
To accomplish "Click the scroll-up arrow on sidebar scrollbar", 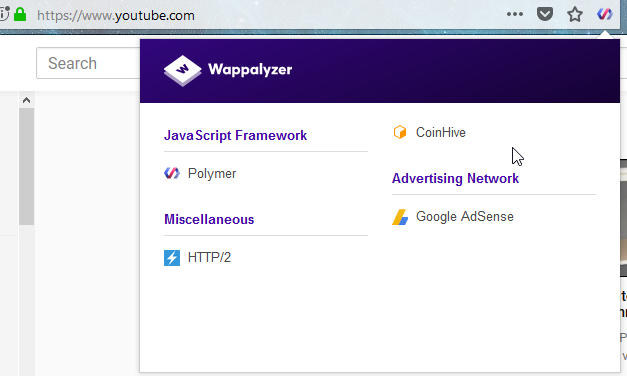I will 26,100.
